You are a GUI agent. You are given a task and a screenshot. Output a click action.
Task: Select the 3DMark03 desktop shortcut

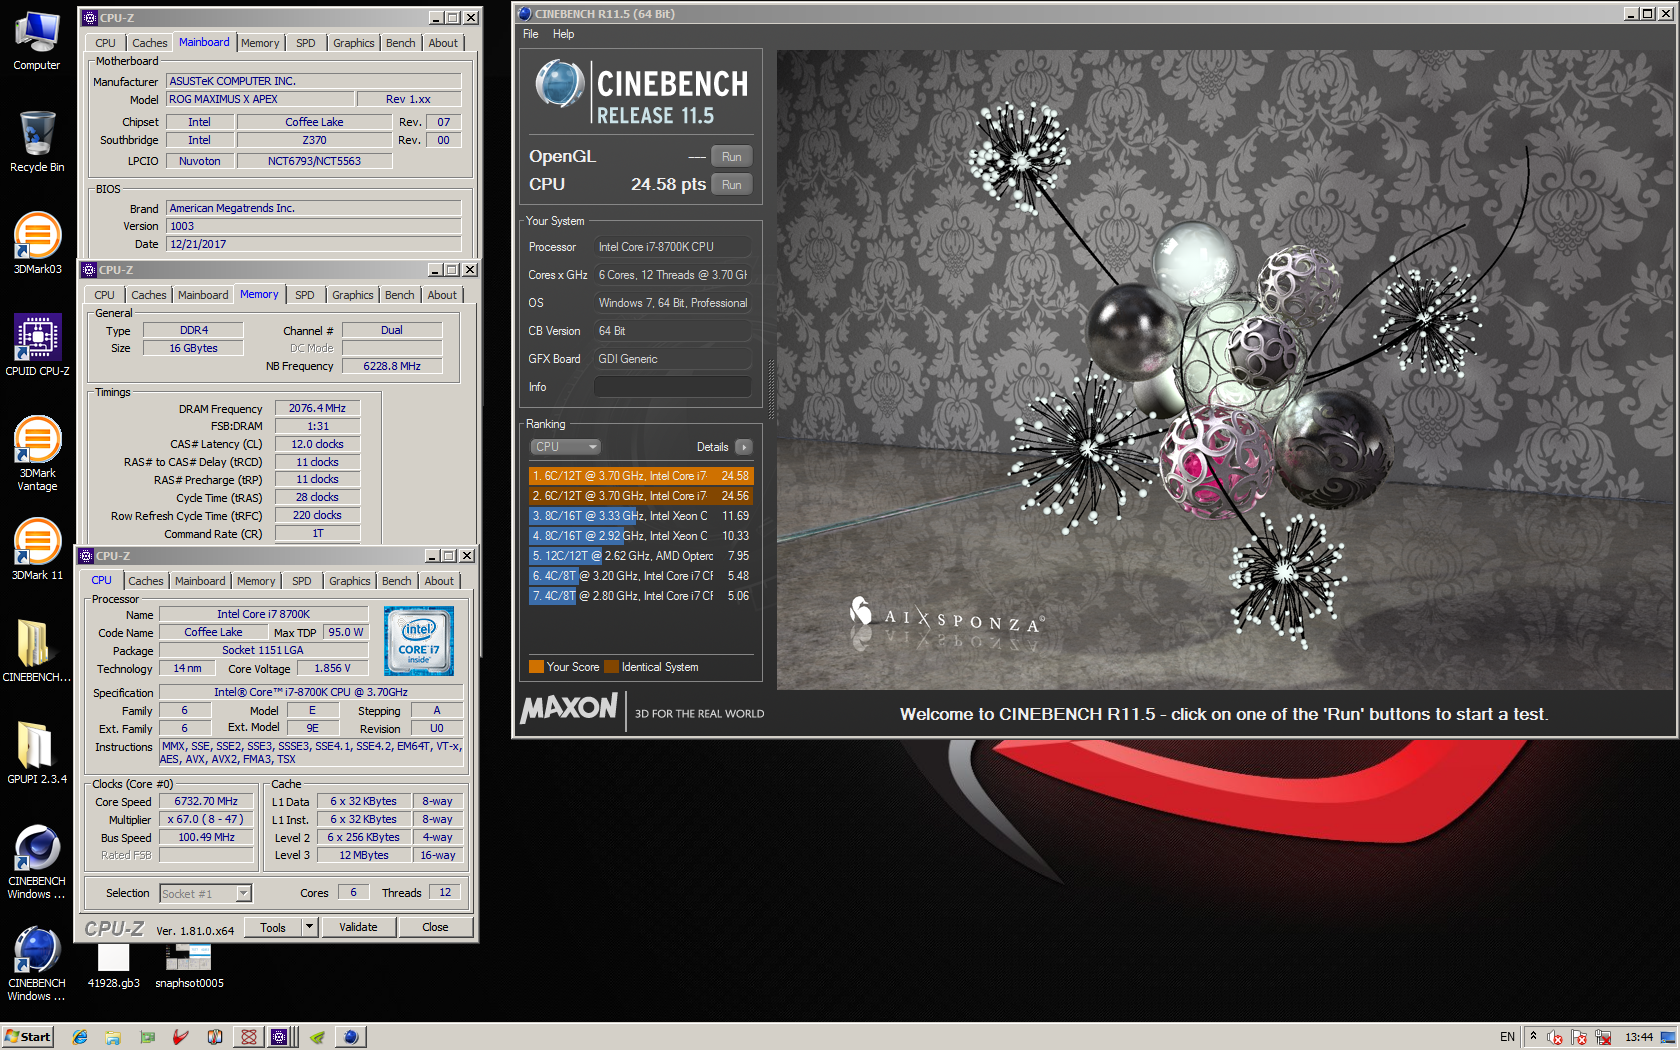click(x=37, y=243)
